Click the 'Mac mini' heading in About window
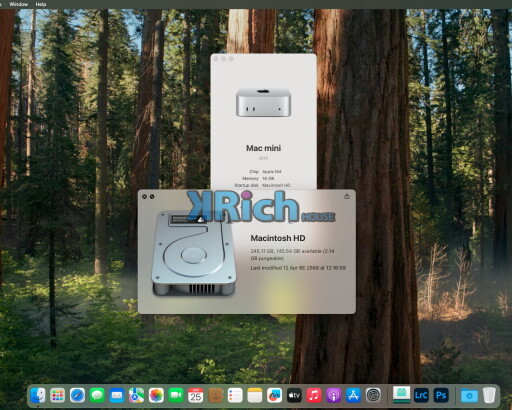This screenshot has height=410, width=512. click(x=263, y=148)
